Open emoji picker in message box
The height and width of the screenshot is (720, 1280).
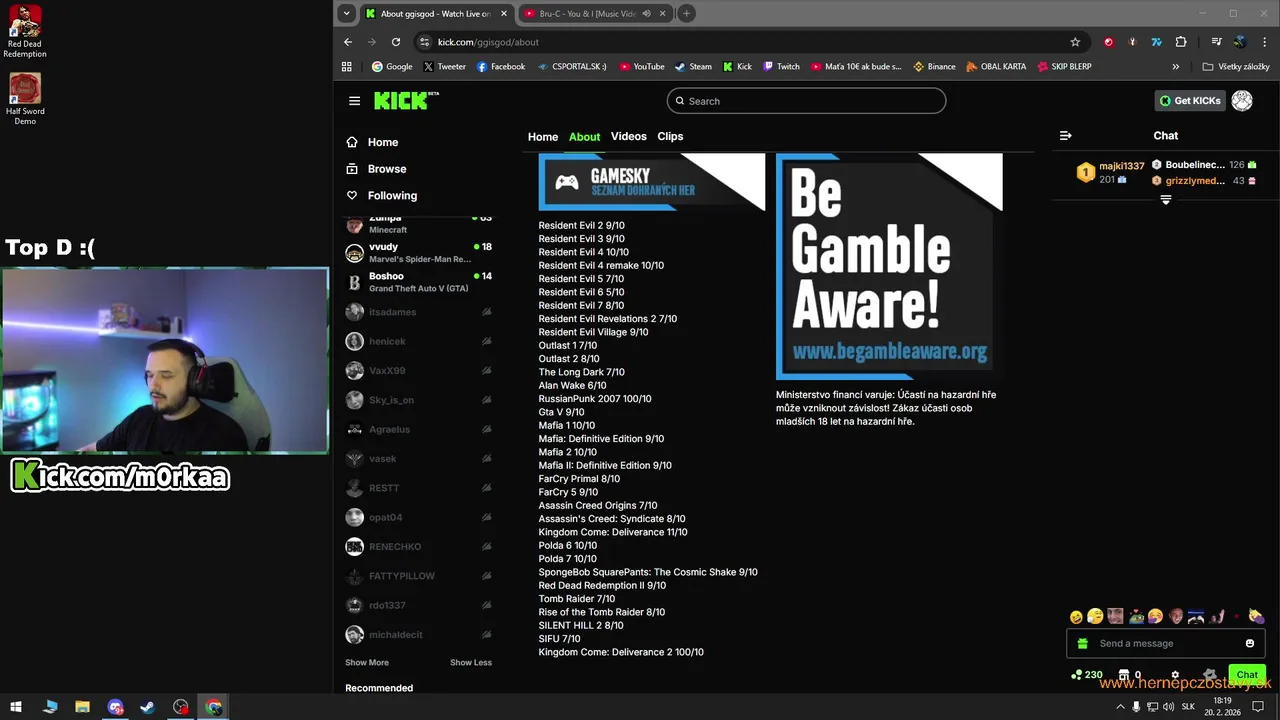[x=1249, y=643]
